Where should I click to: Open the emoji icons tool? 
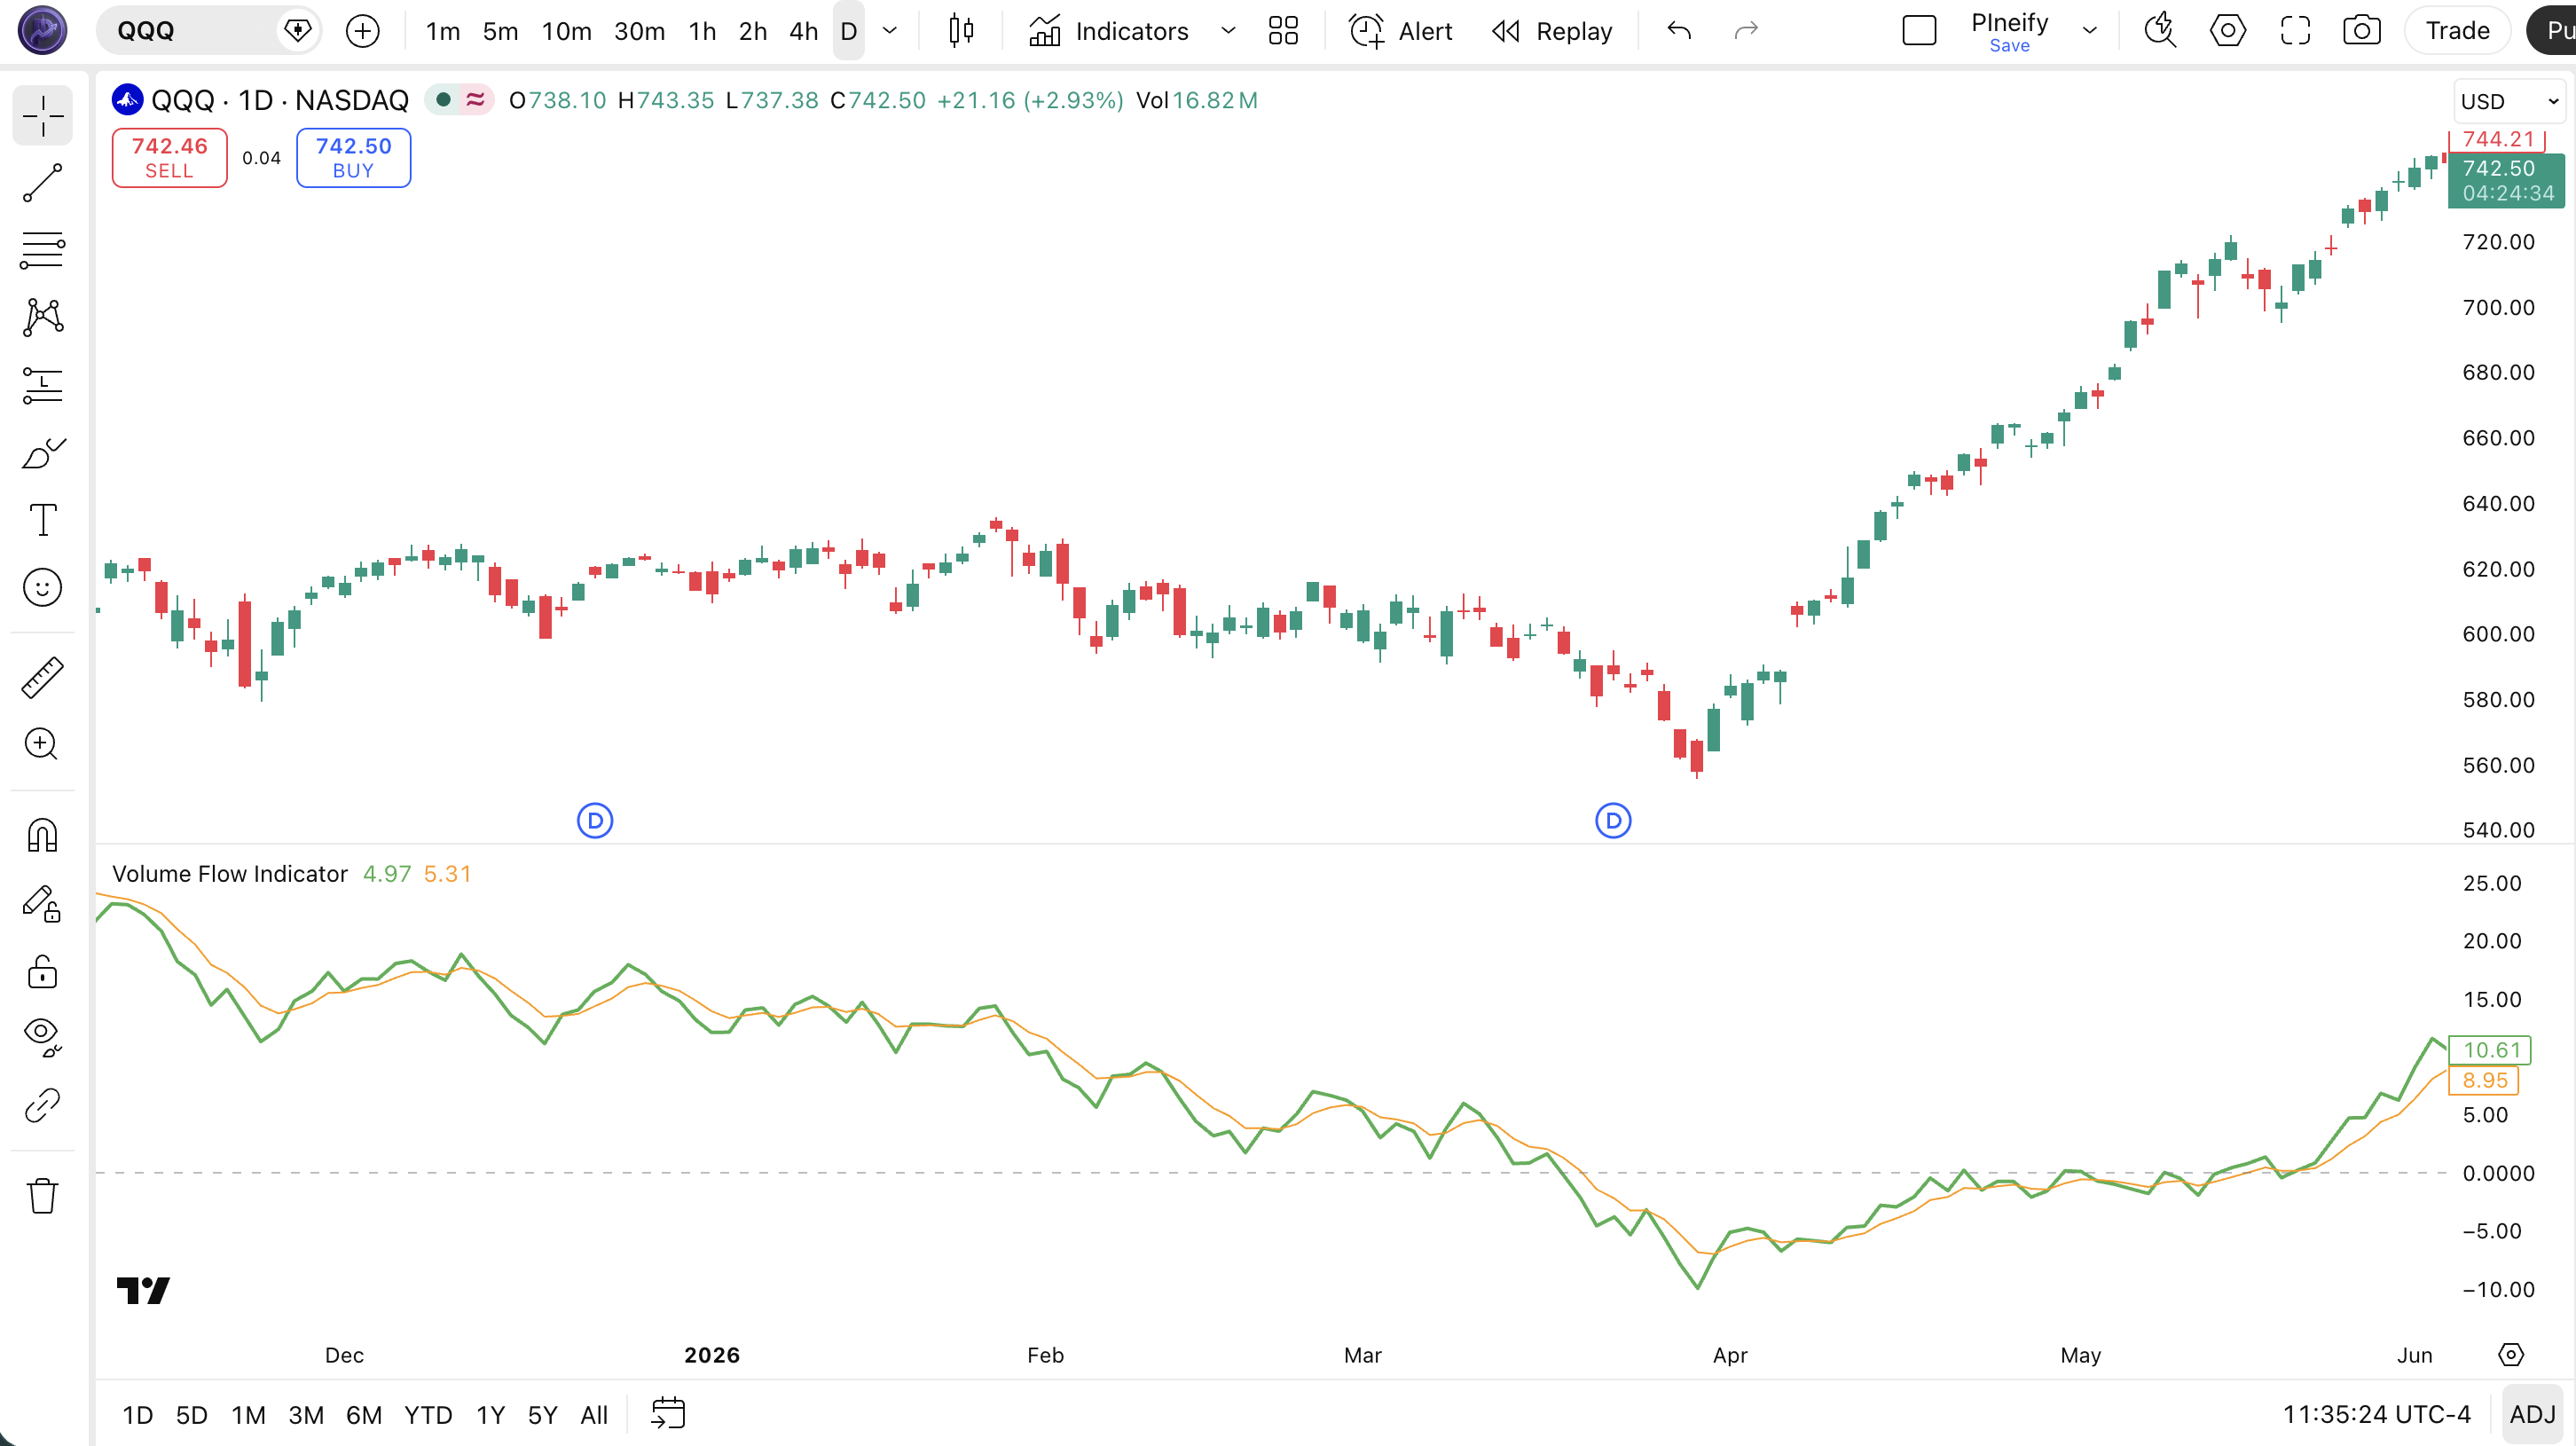pyautogui.click(x=42, y=587)
